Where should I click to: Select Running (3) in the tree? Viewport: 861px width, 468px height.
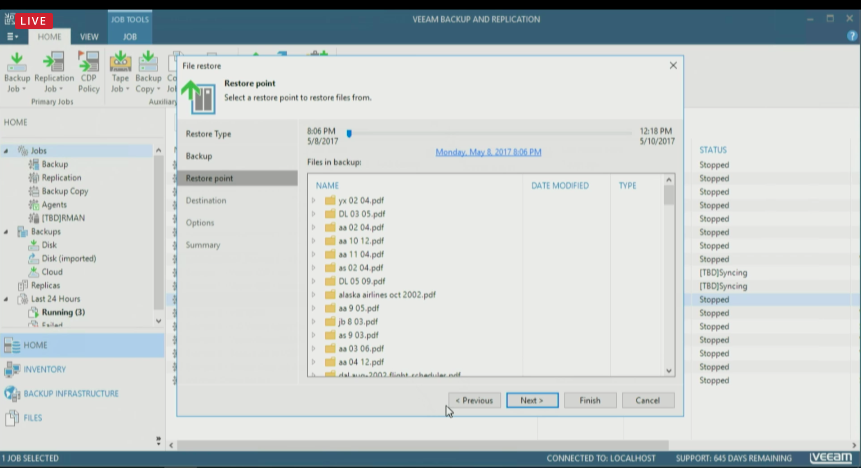tap(63, 312)
